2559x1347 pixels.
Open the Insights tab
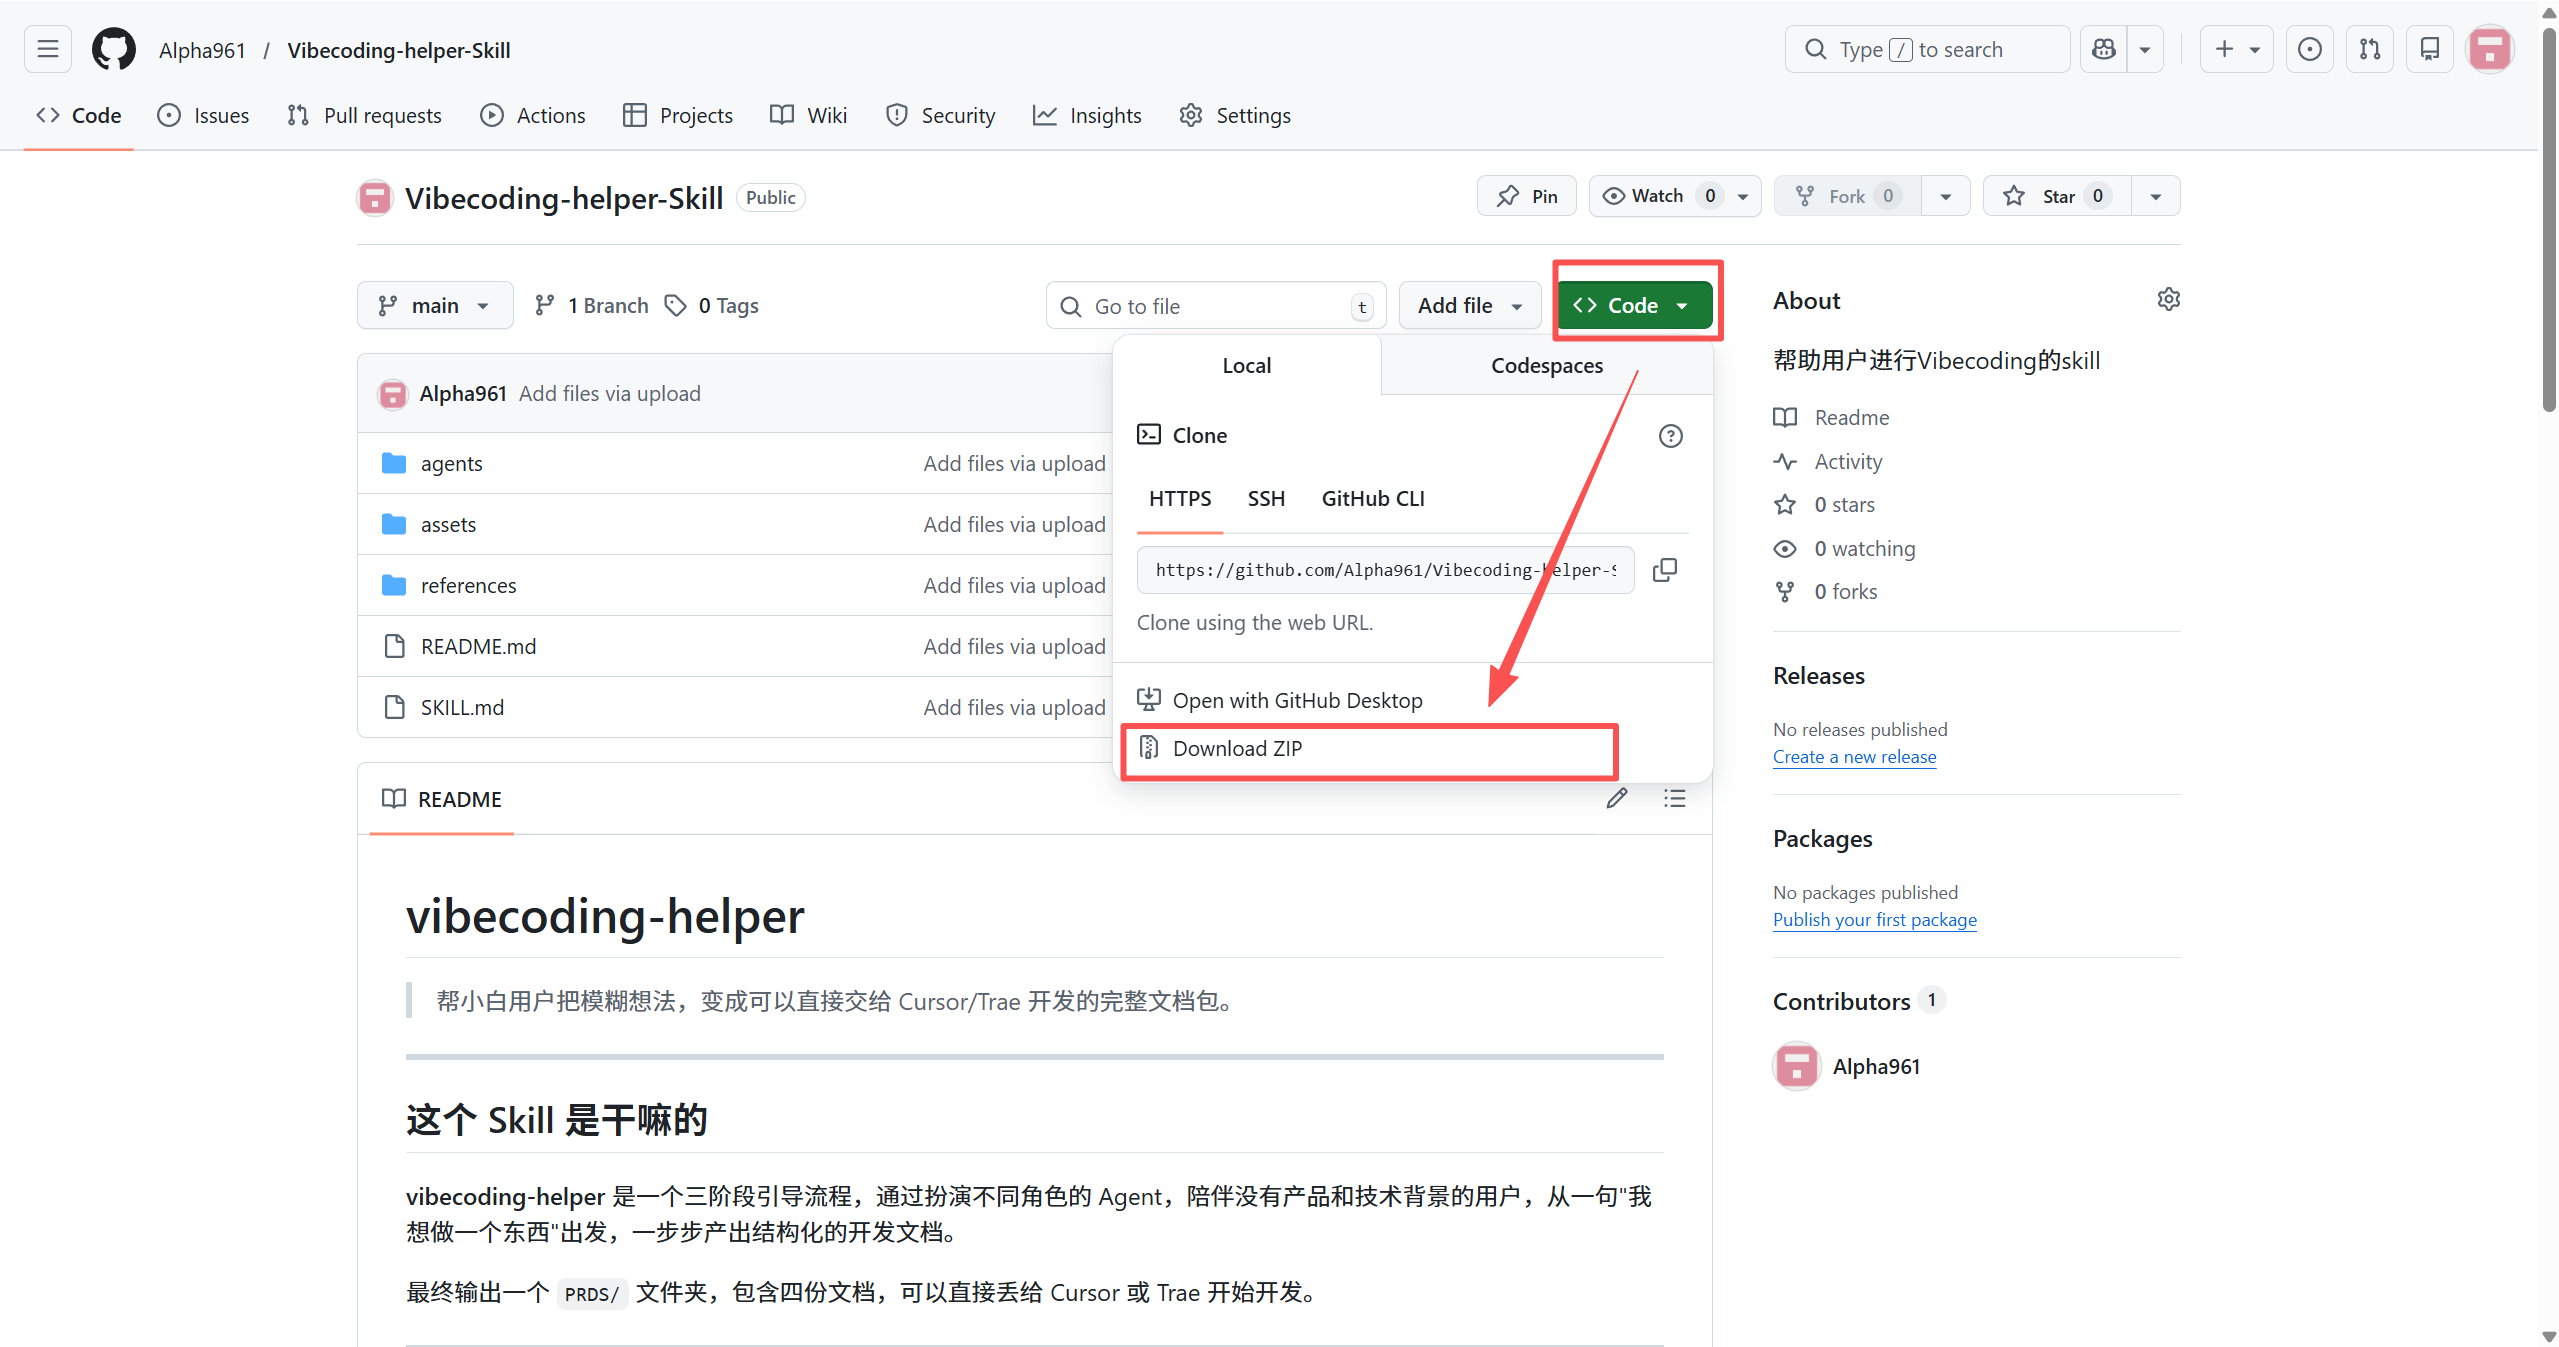coord(1087,115)
